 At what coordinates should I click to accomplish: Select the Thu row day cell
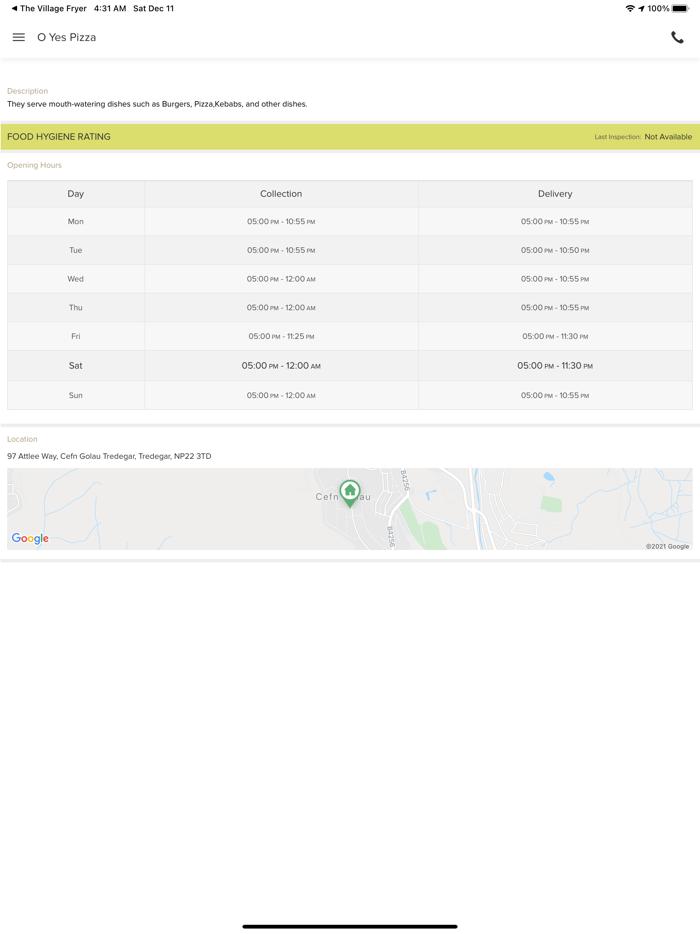point(76,307)
